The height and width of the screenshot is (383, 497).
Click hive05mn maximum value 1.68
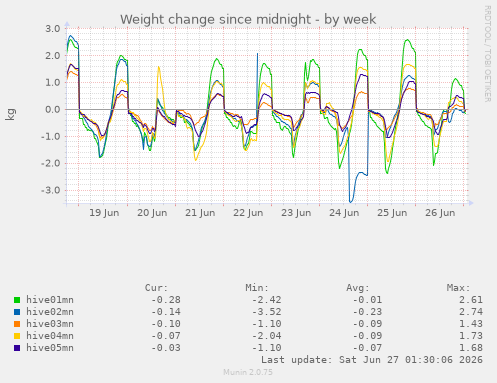[x=471, y=348]
